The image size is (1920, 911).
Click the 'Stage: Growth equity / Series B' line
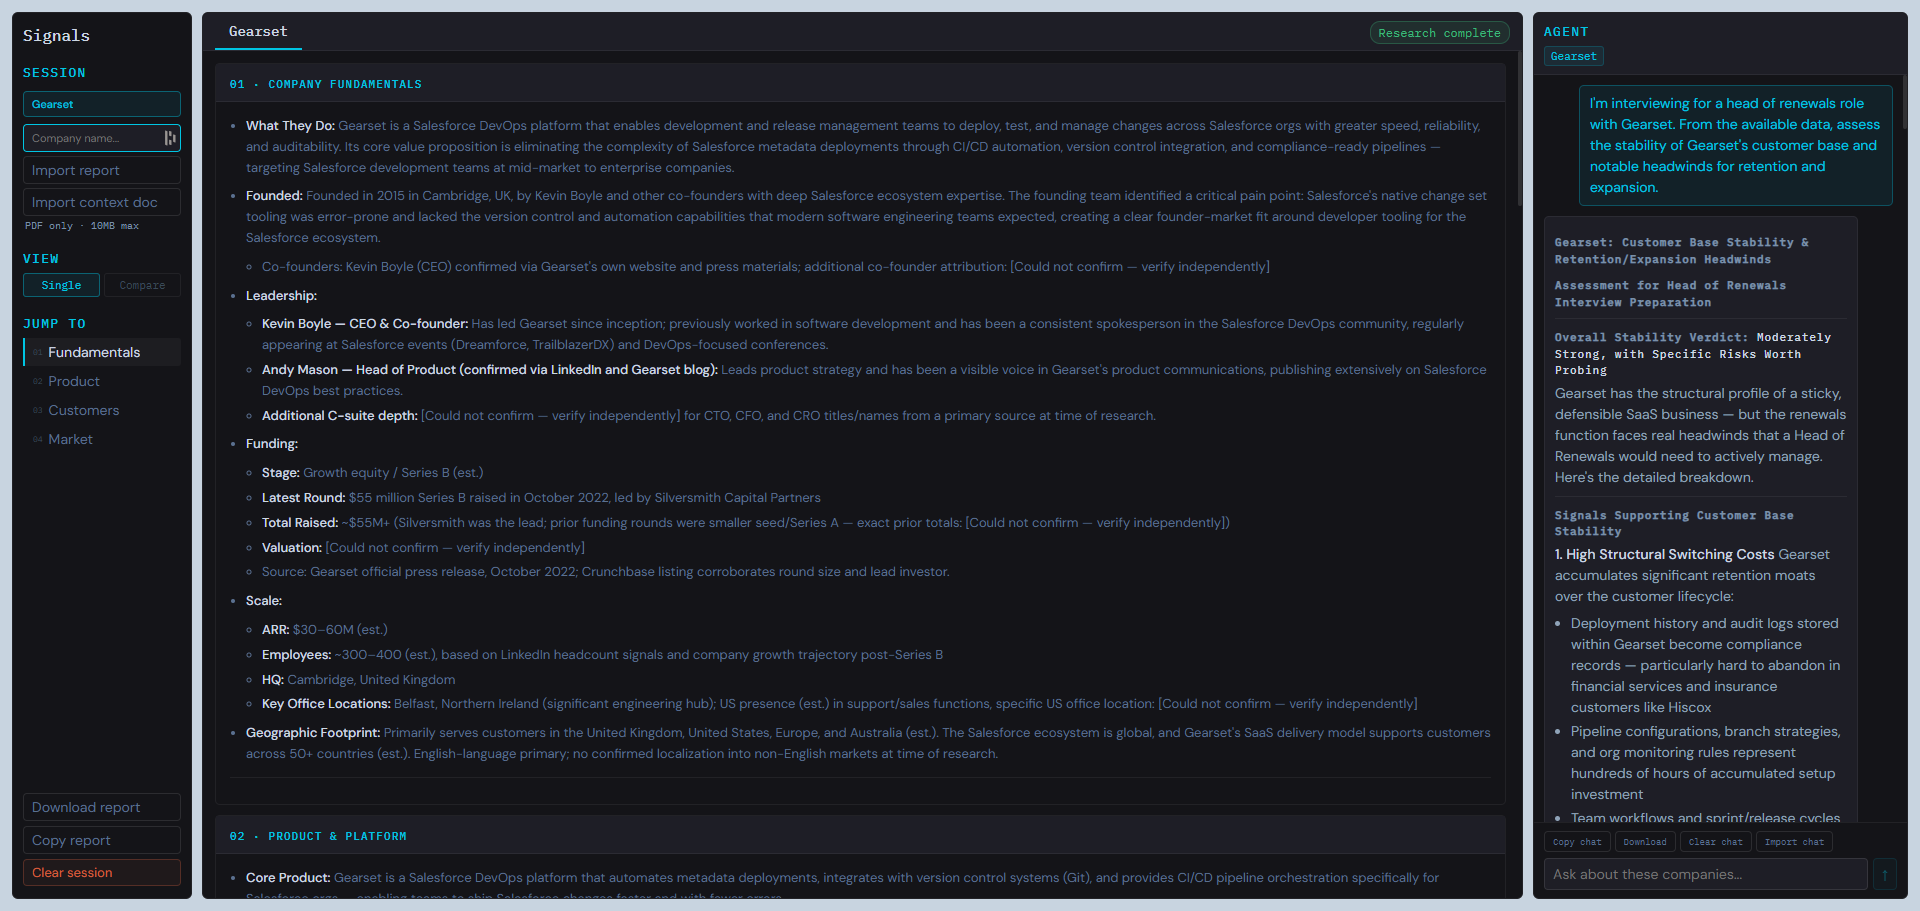tap(372, 473)
